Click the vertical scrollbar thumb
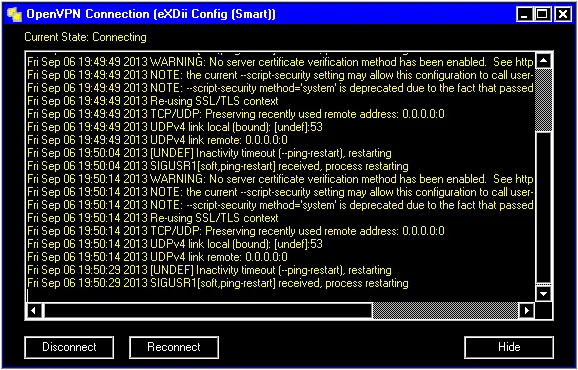 coord(543,100)
